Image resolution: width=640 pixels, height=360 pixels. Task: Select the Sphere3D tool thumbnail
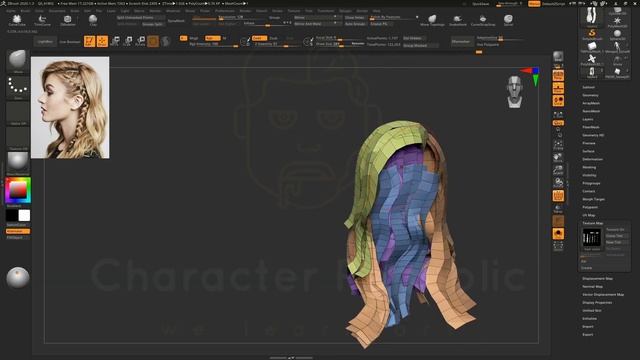[617, 34]
